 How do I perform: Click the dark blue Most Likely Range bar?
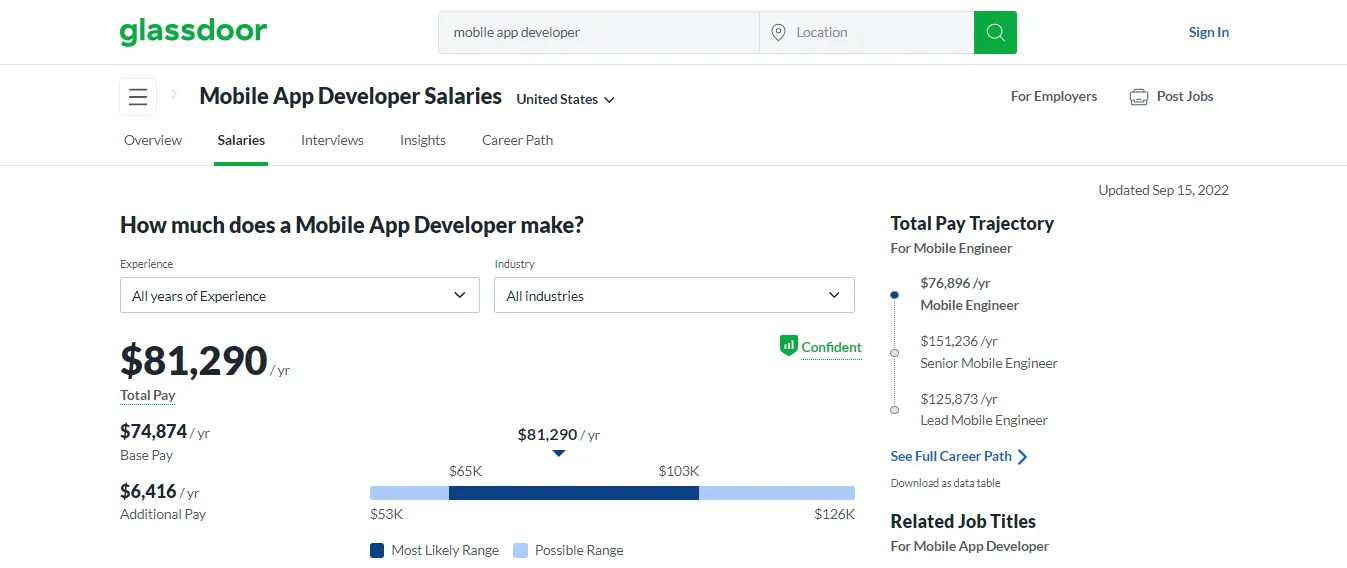[574, 493]
